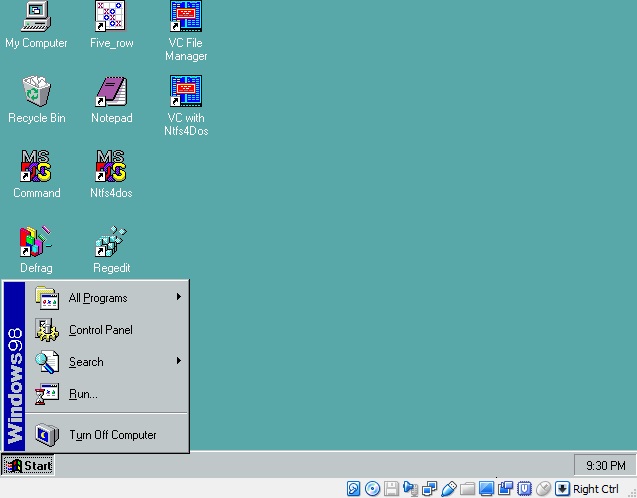
Task: Choose Run... in the Start menu
Action: point(107,394)
